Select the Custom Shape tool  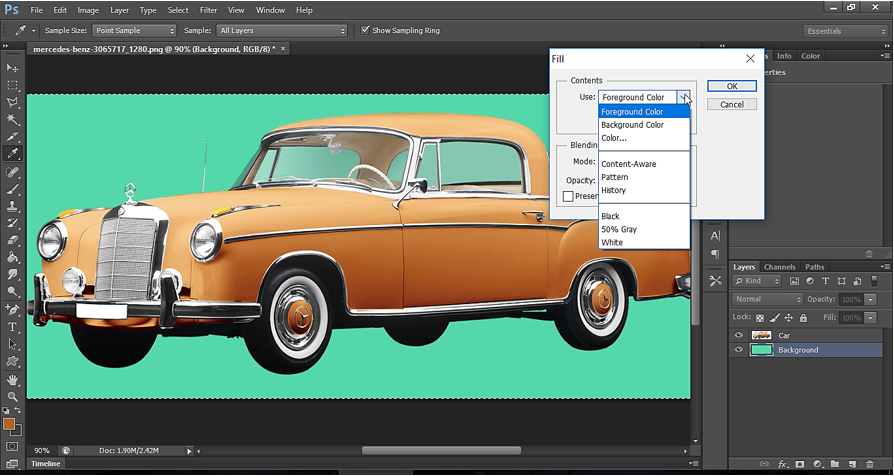coord(12,361)
